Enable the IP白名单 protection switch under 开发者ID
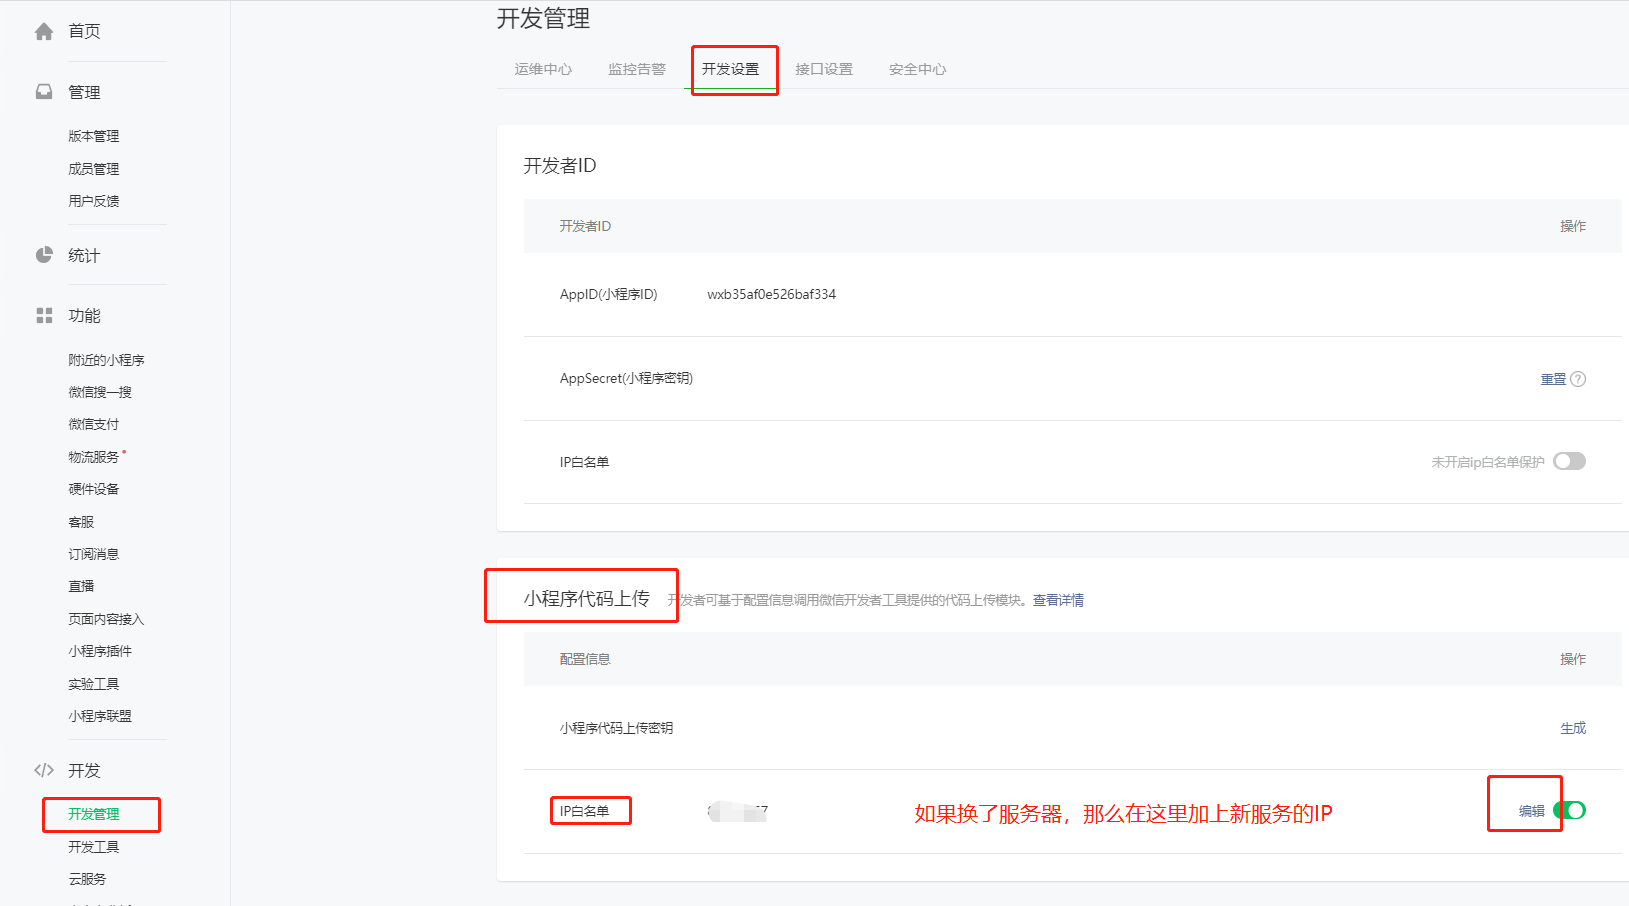This screenshot has height=906, width=1629. tap(1569, 461)
